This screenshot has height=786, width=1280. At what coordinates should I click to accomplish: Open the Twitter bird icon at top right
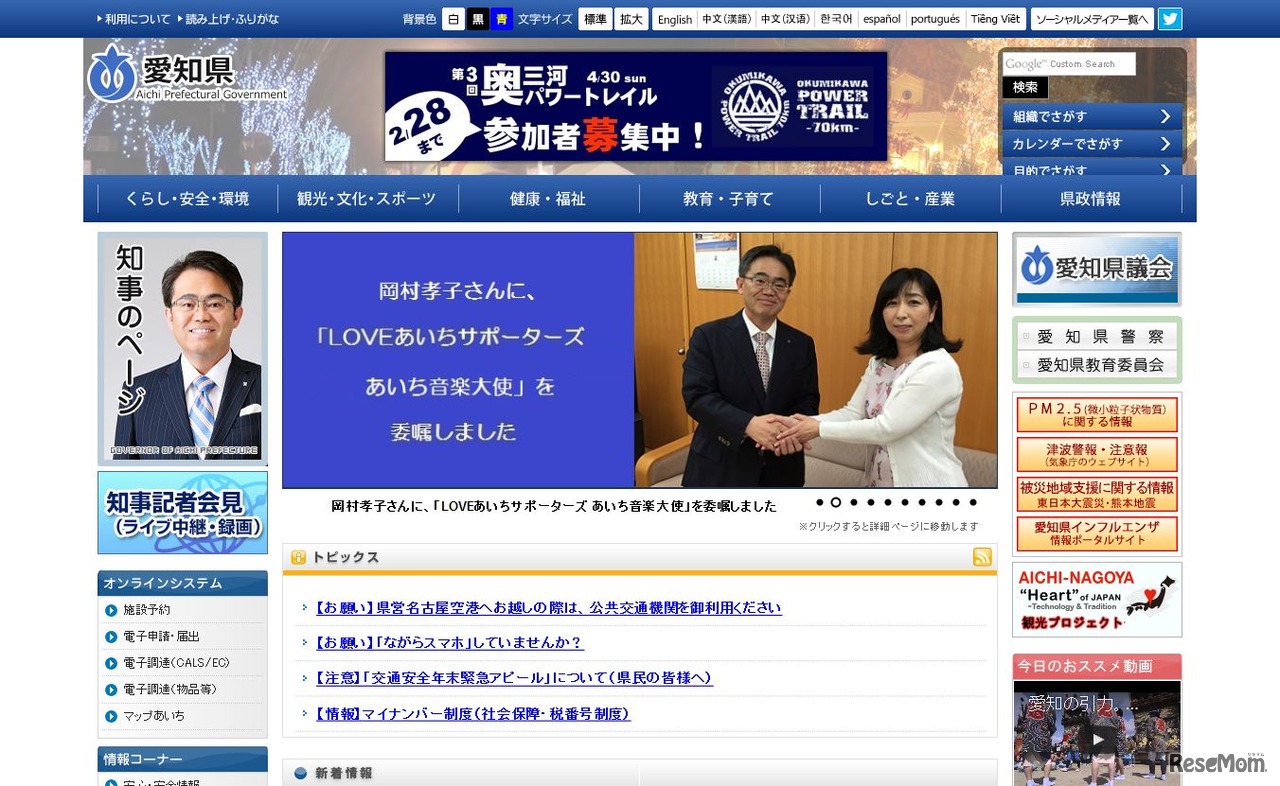(x=1170, y=18)
